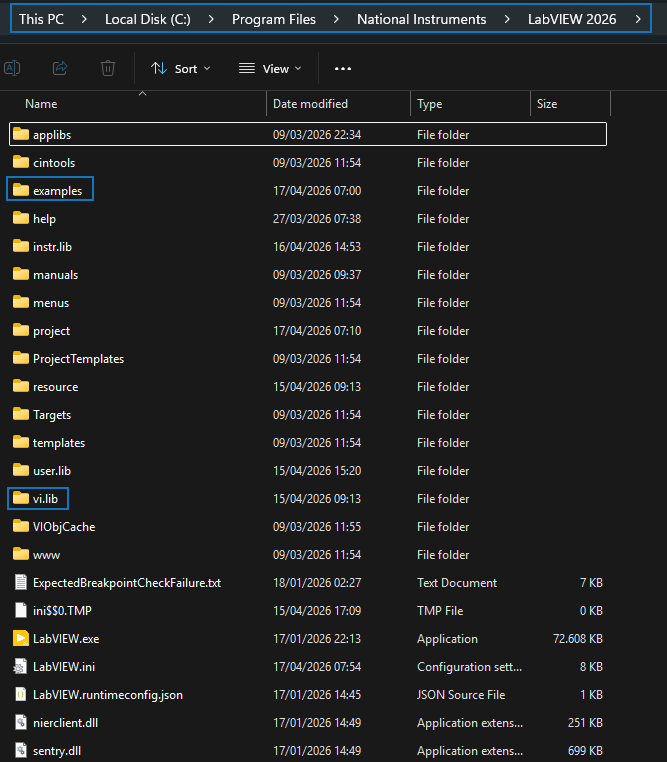Select the ExpectedBreakpointCheckFailure.txt document icon
This screenshot has height=762, width=667.
[x=21, y=582]
